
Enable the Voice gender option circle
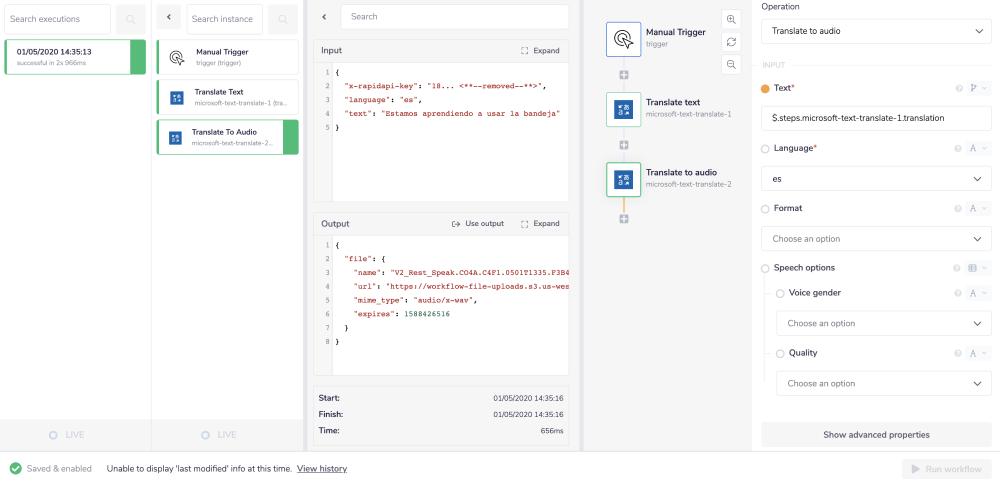(781, 293)
